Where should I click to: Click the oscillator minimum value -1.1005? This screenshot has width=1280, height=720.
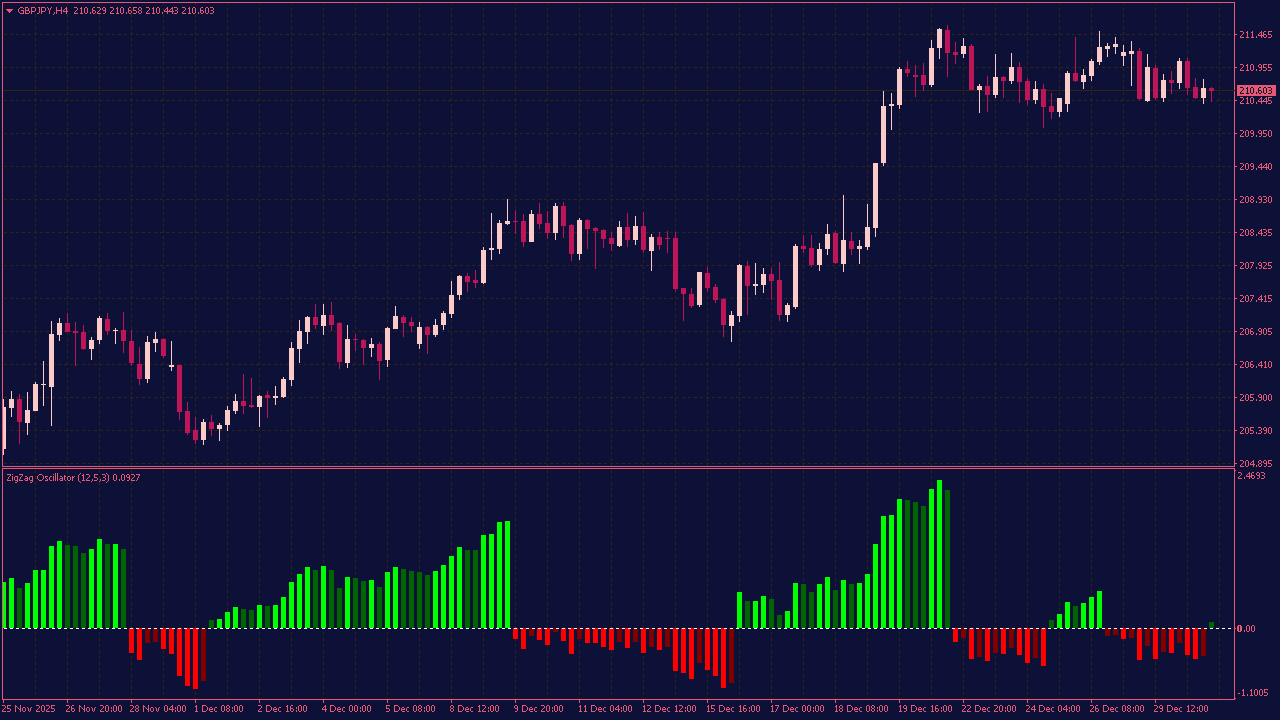(1253, 693)
